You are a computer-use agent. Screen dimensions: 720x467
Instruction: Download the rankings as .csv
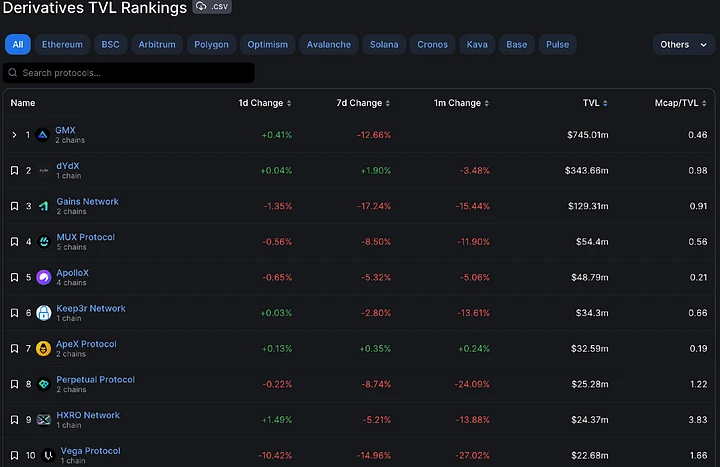click(x=212, y=6)
